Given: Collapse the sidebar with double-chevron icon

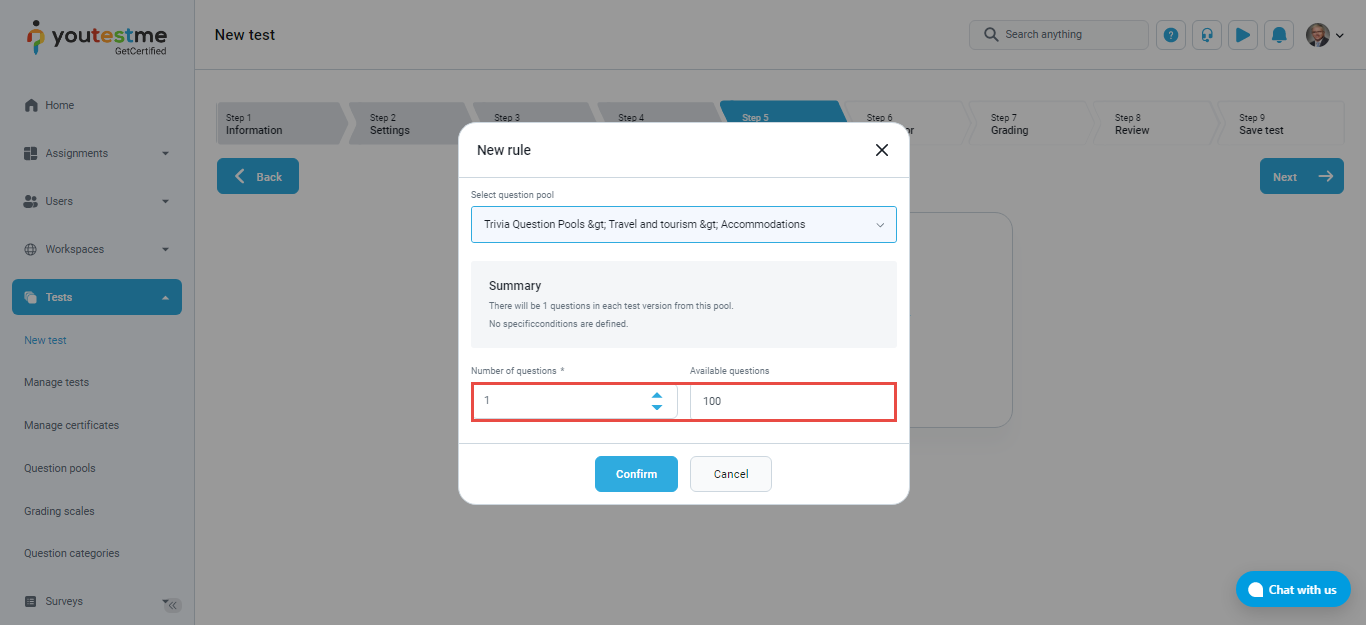Looking at the screenshot, I should point(172,605).
